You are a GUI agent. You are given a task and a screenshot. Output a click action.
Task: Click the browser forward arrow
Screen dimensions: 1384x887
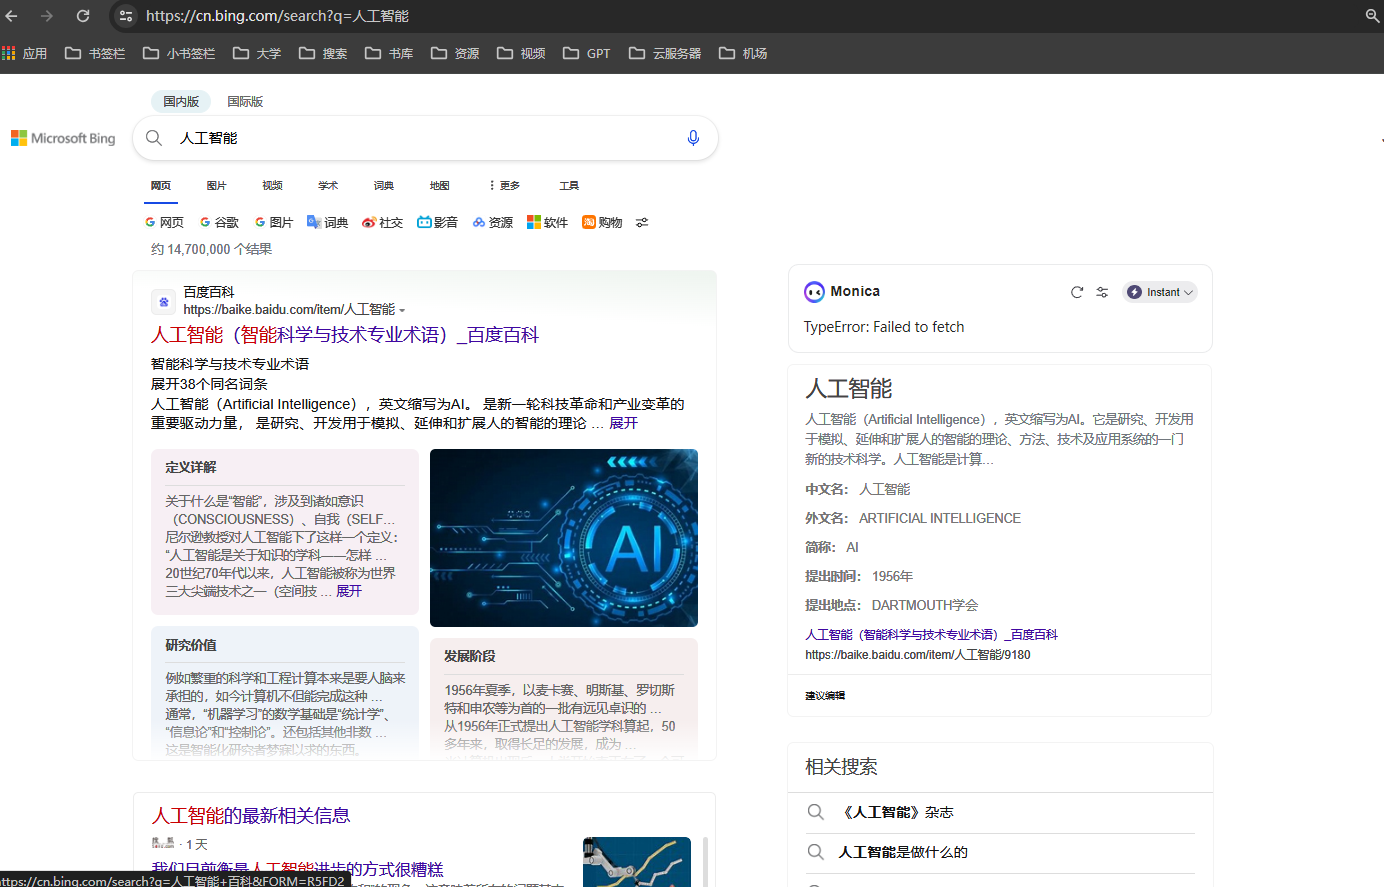(x=47, y=16)
